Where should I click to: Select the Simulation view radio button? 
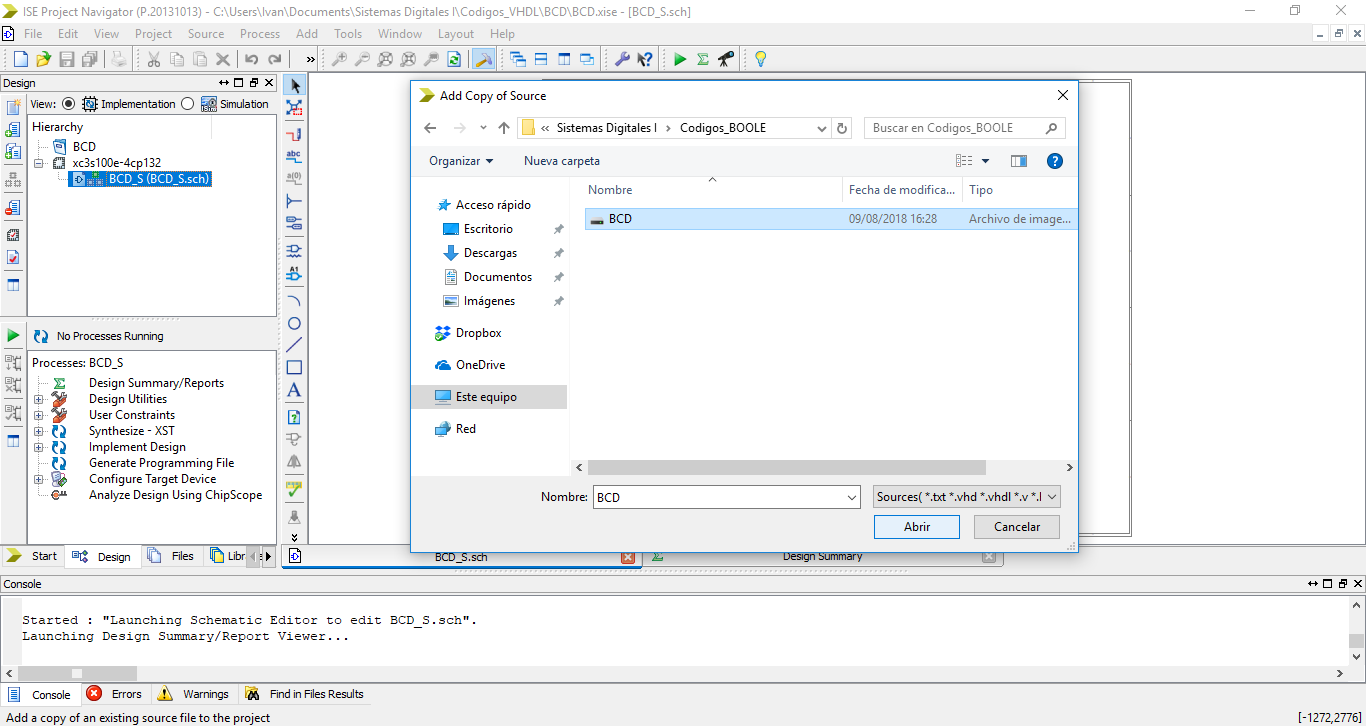pos(188,104)
